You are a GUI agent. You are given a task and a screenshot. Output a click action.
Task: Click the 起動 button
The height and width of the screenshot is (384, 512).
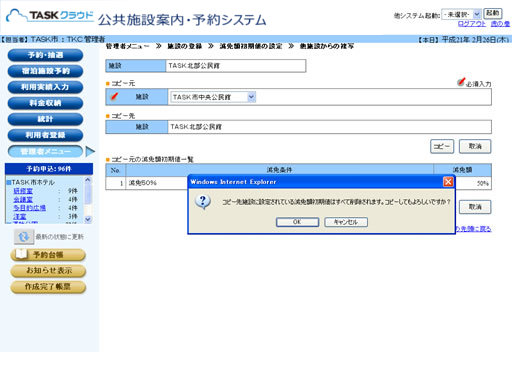pyautogui.click(x=493, y=14)
